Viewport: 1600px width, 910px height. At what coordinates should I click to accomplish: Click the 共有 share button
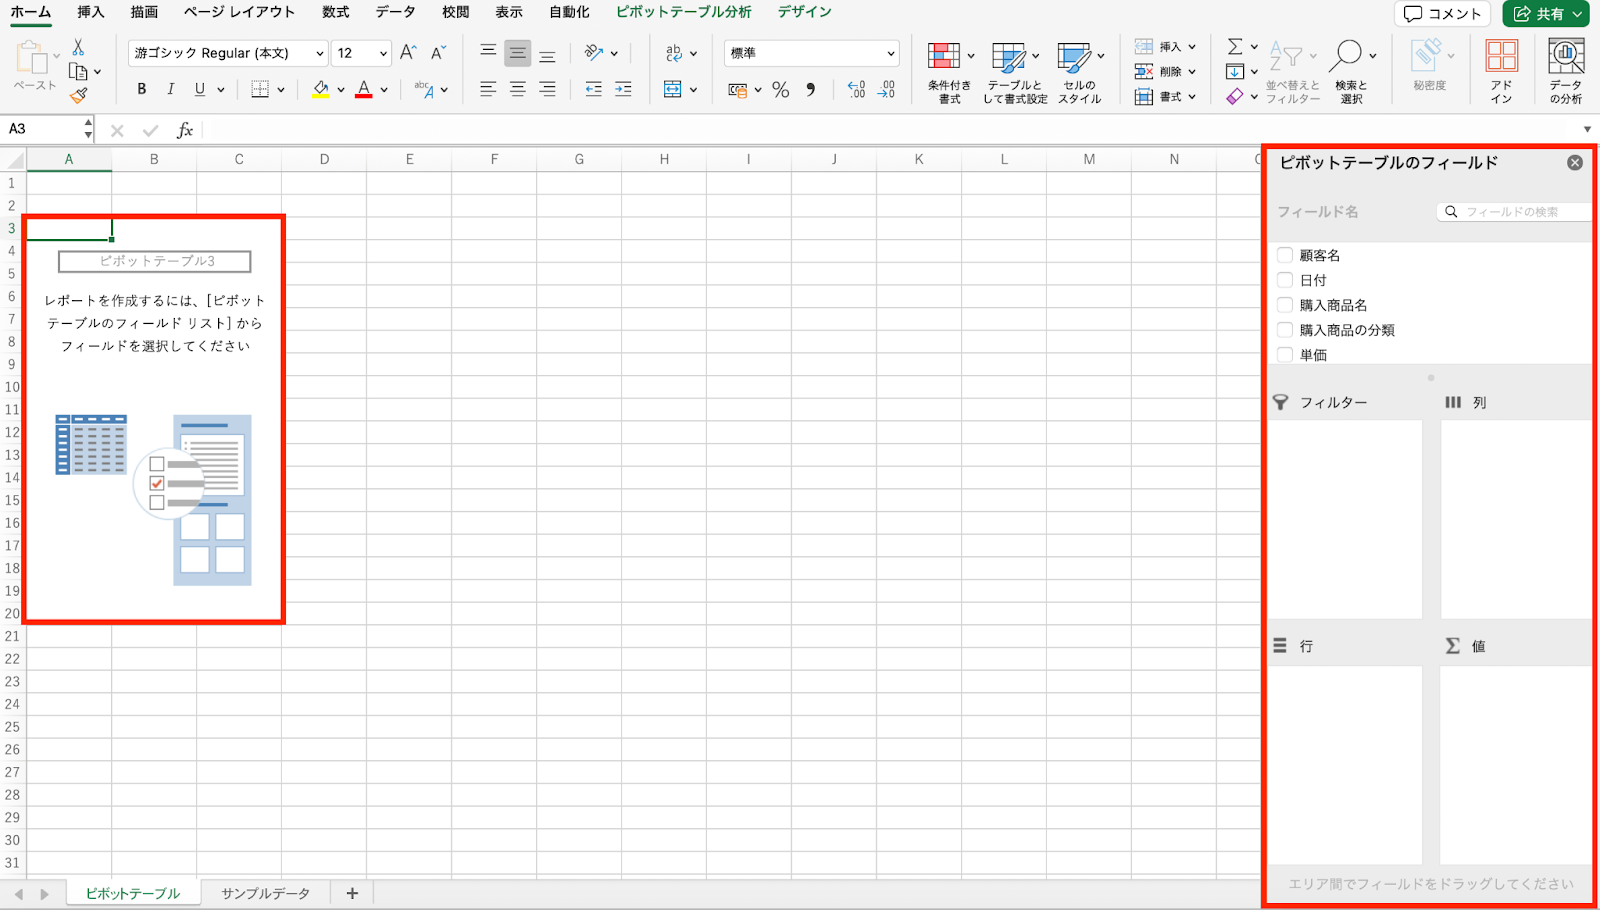tap(1546, 14)
